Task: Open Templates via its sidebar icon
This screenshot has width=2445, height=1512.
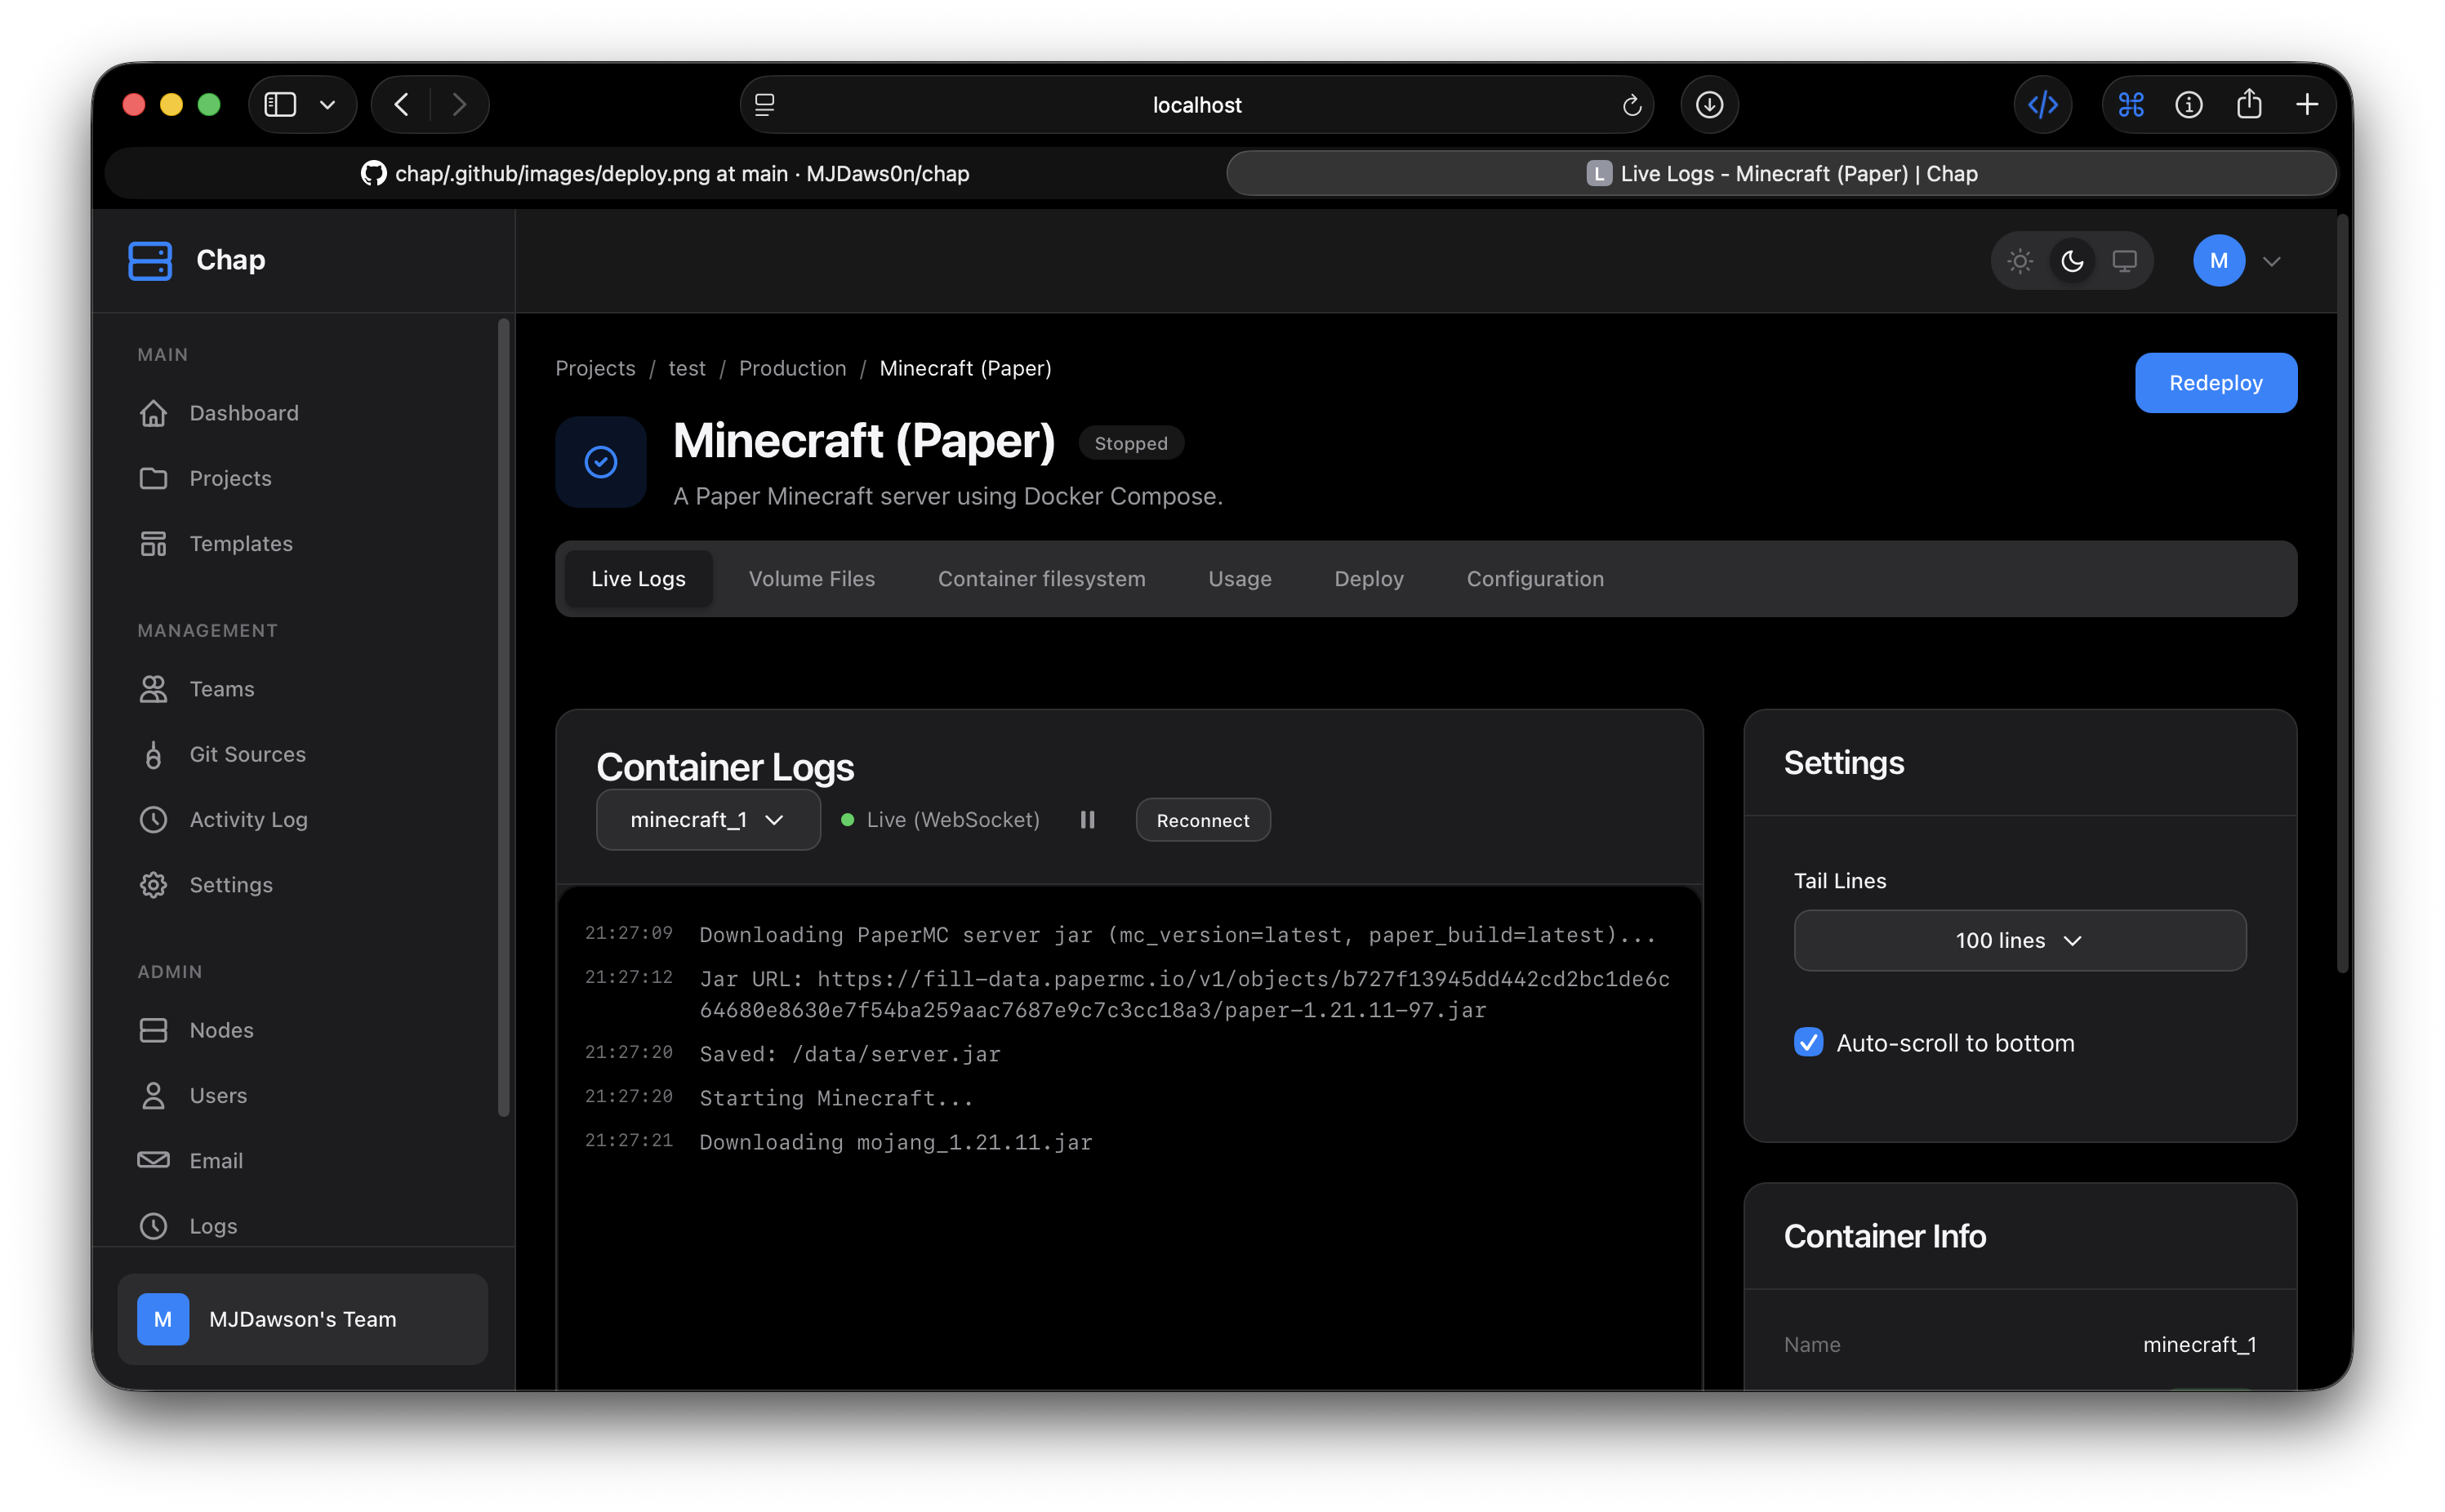Action: [x=153, y=544]
